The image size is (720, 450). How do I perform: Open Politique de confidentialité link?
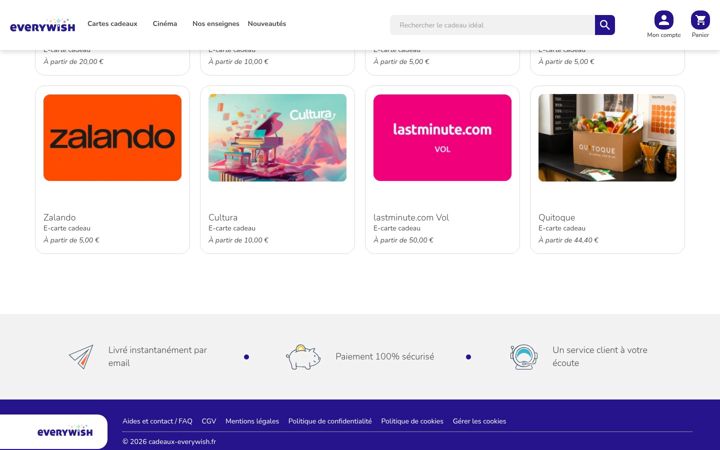[330, 421]
